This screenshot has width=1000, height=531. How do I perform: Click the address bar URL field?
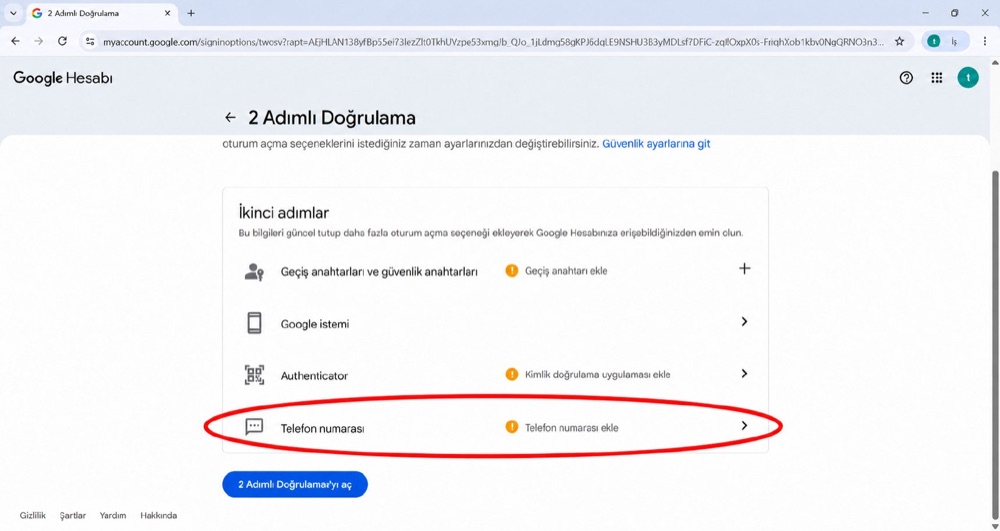click(x=493, y=41)
